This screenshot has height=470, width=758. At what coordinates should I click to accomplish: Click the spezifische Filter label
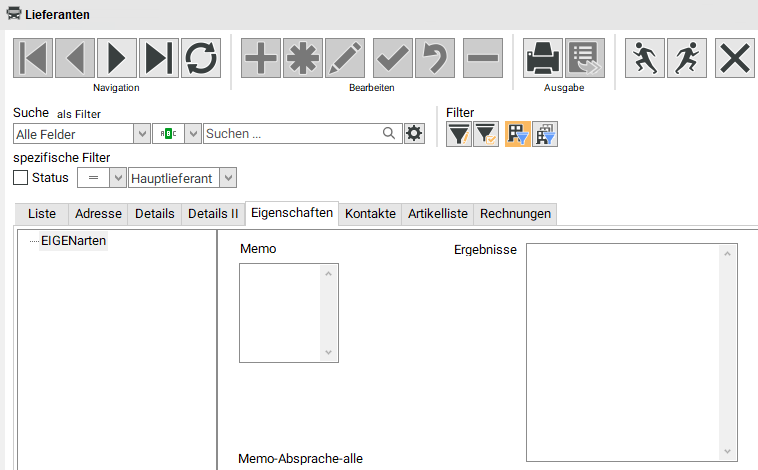point(61,158)
